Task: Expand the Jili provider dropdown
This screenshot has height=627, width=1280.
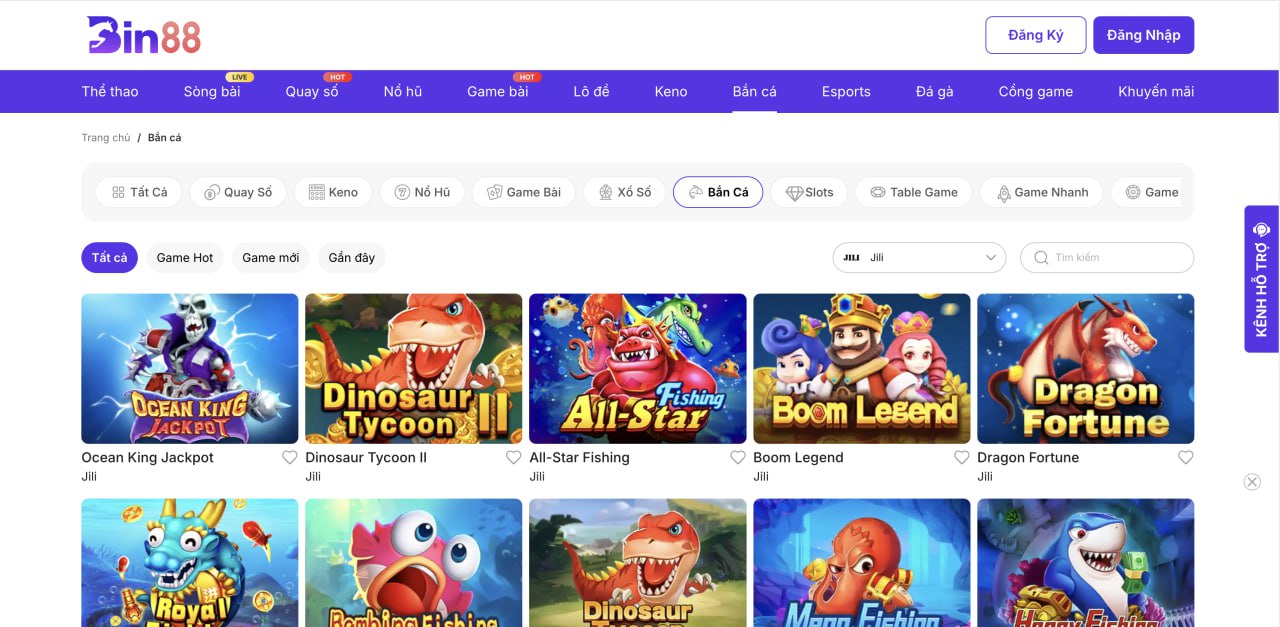Action: pos(919,258)
